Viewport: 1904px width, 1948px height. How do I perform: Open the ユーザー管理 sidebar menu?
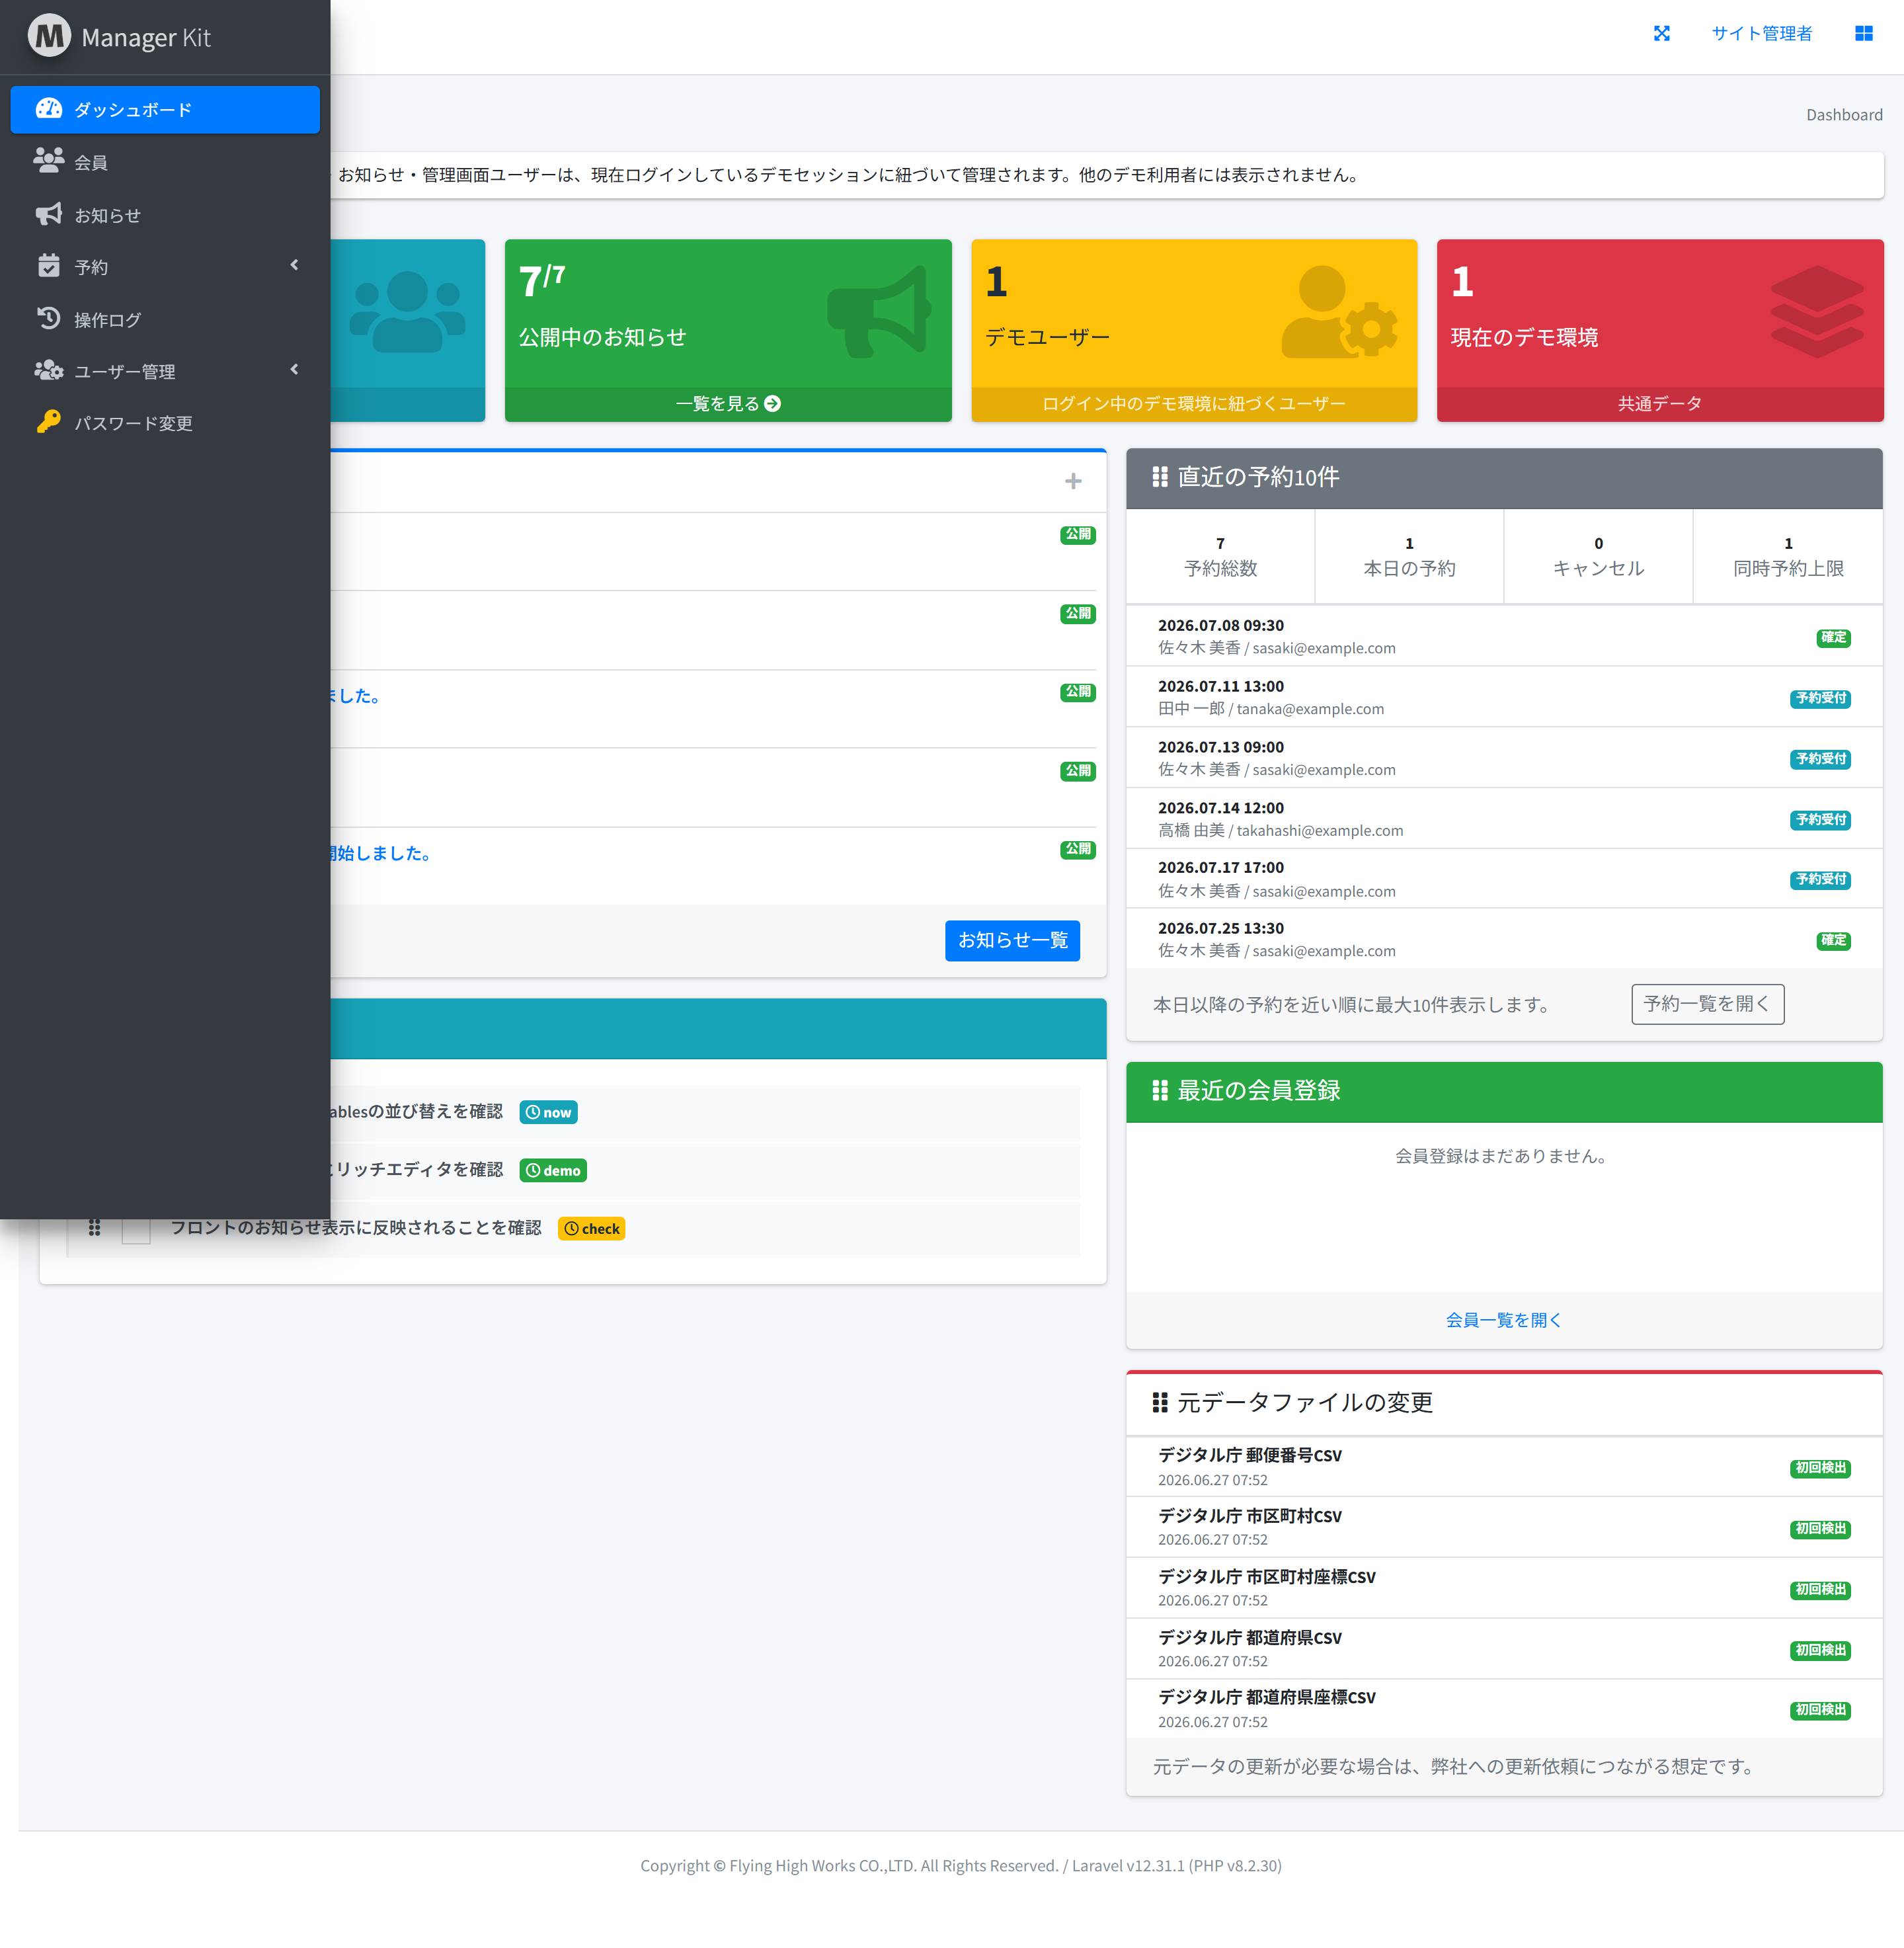pos(165,371)
